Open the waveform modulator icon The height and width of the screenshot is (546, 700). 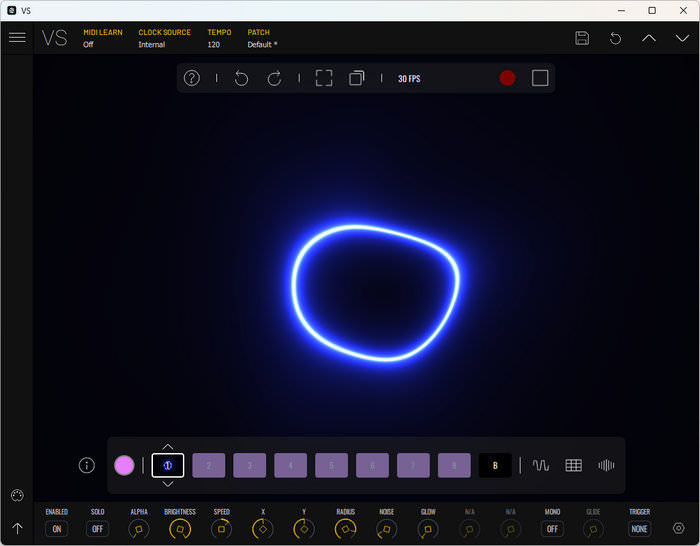tap(541, 465)
